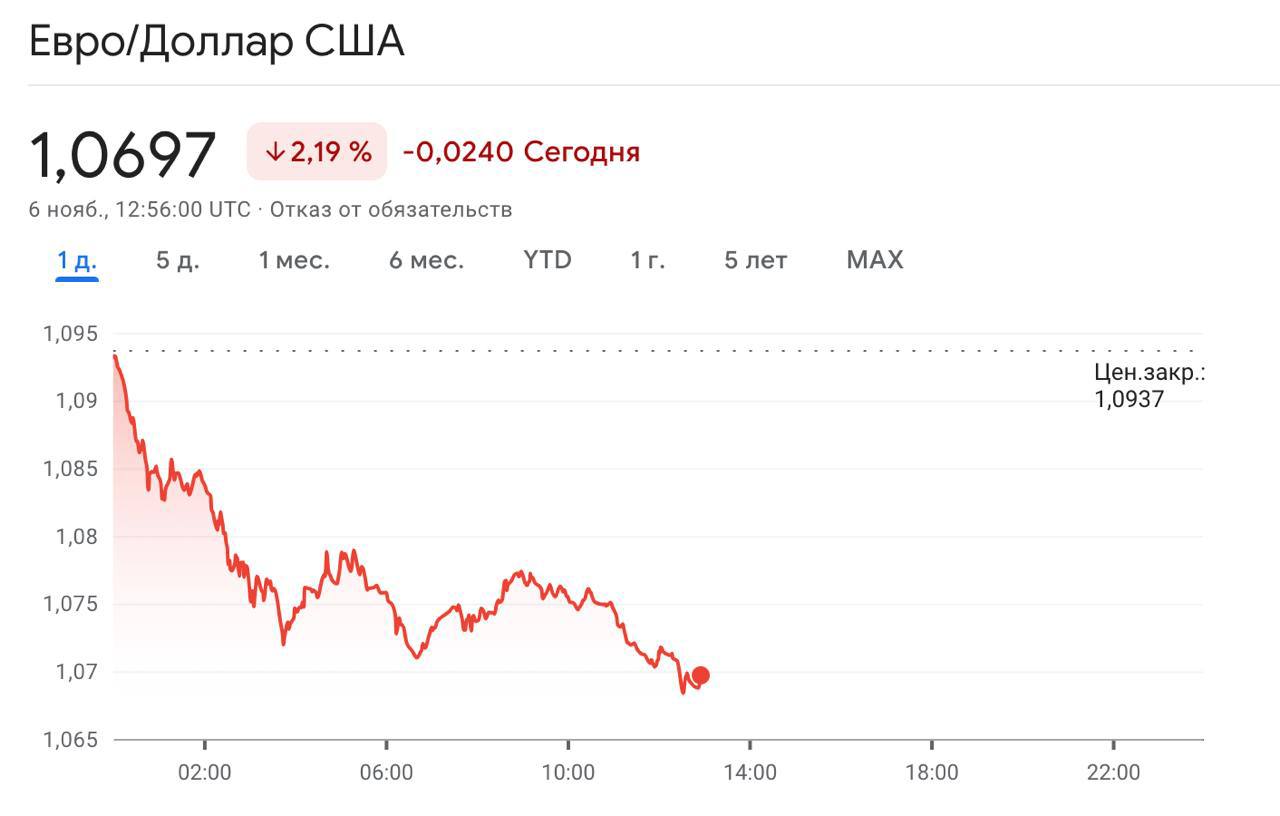Click the 22:00 time axis label
Viewport: 1280px width, 816px height.
click(1113, 772)
